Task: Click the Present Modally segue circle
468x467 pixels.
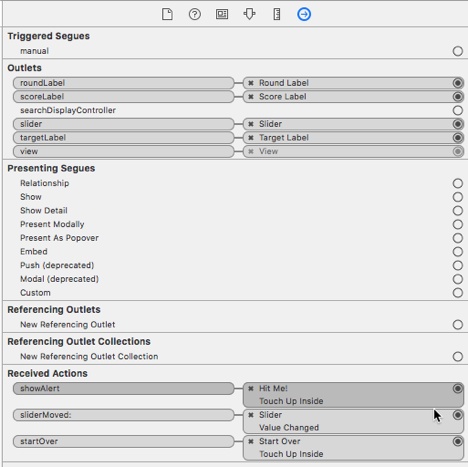Action: pos(458,224)
